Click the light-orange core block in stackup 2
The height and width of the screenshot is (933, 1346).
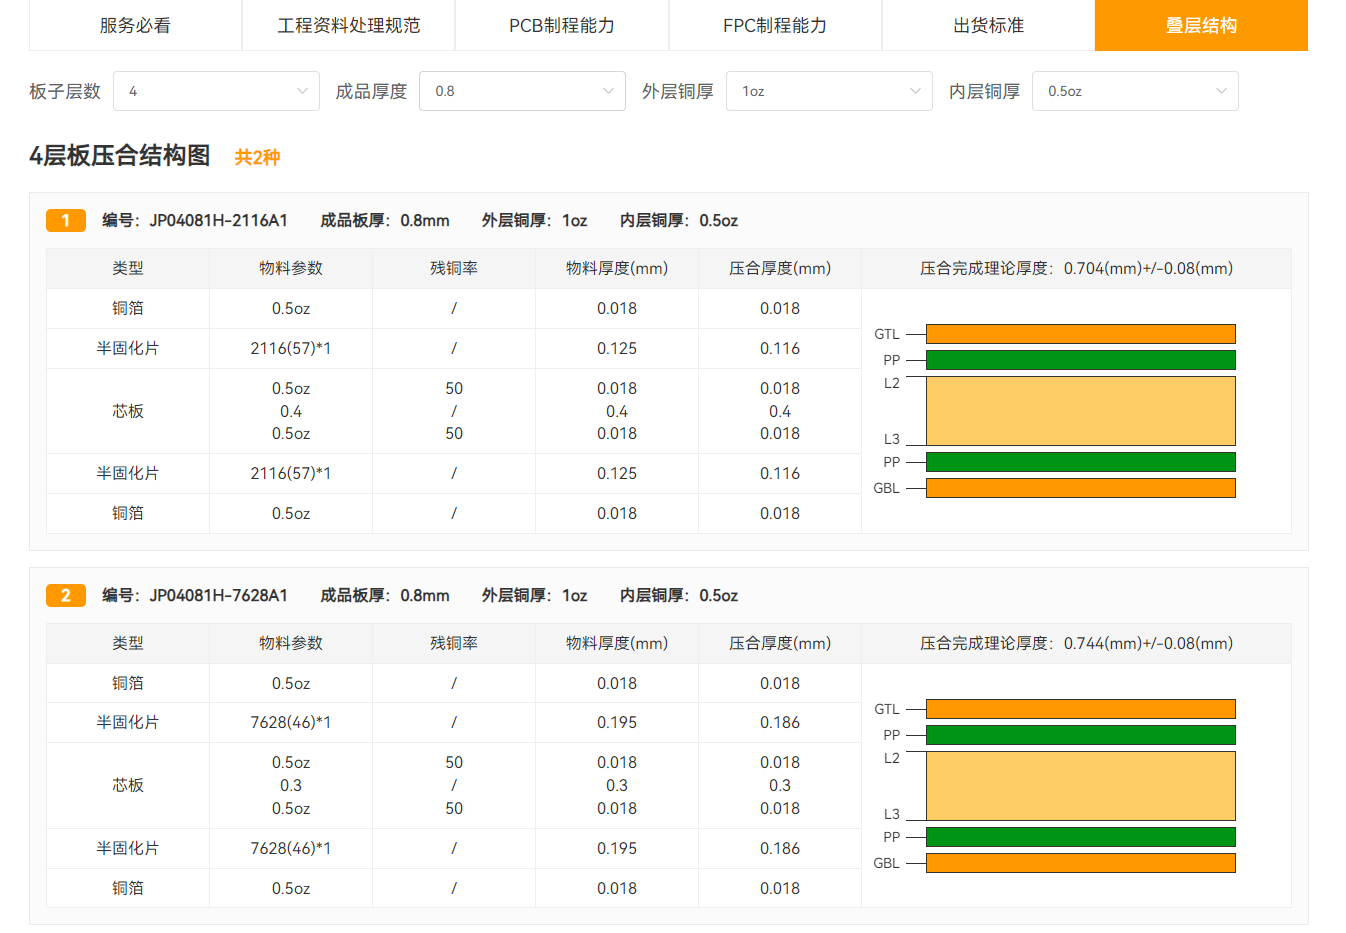coord(1080,786)
